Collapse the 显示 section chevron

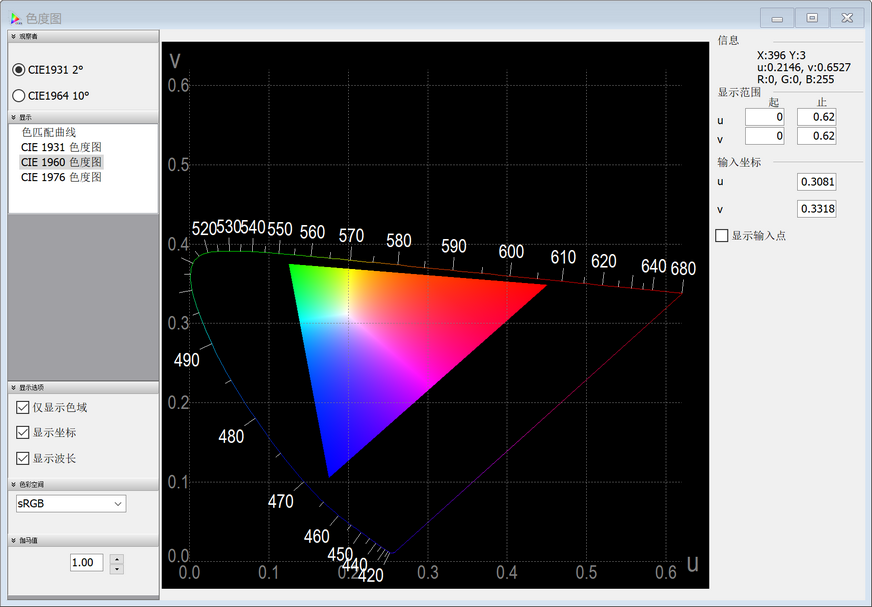coord(13,117)
